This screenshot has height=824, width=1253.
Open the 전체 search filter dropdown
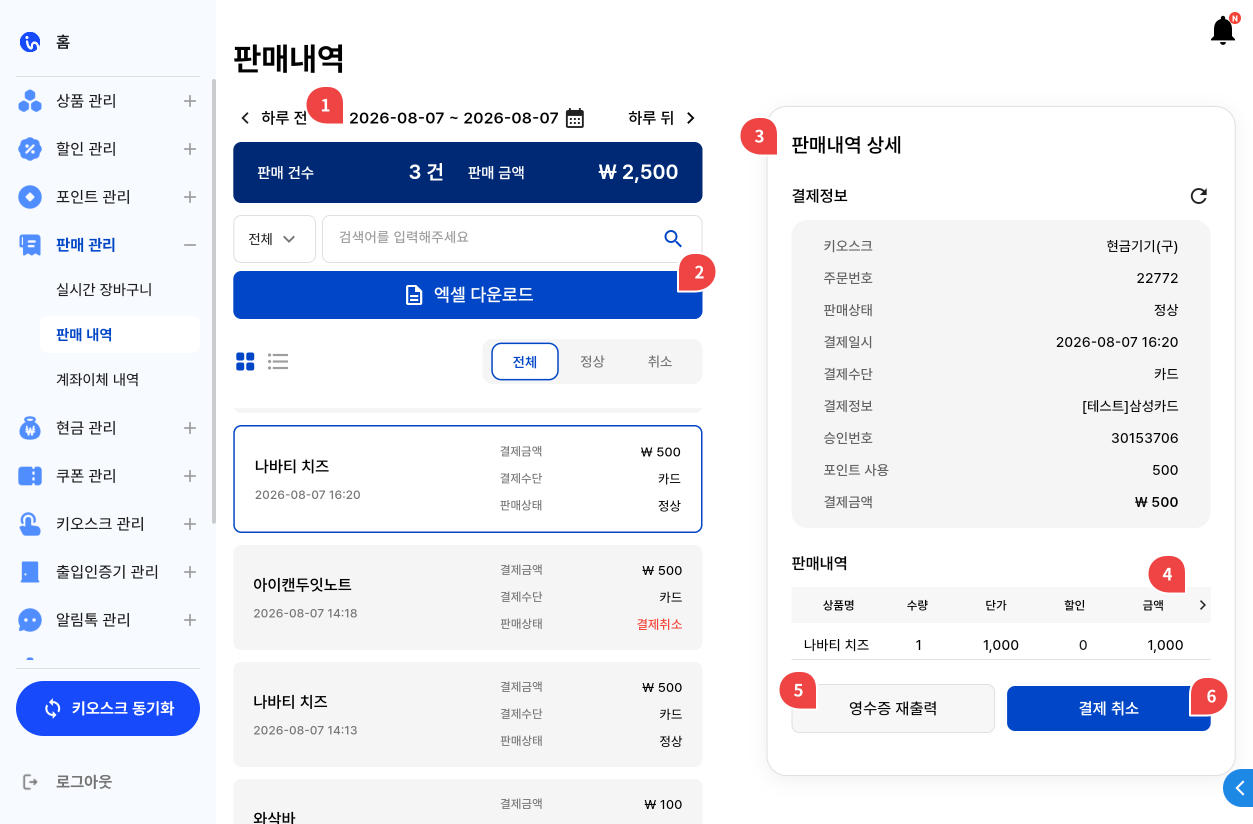point(274,239)
